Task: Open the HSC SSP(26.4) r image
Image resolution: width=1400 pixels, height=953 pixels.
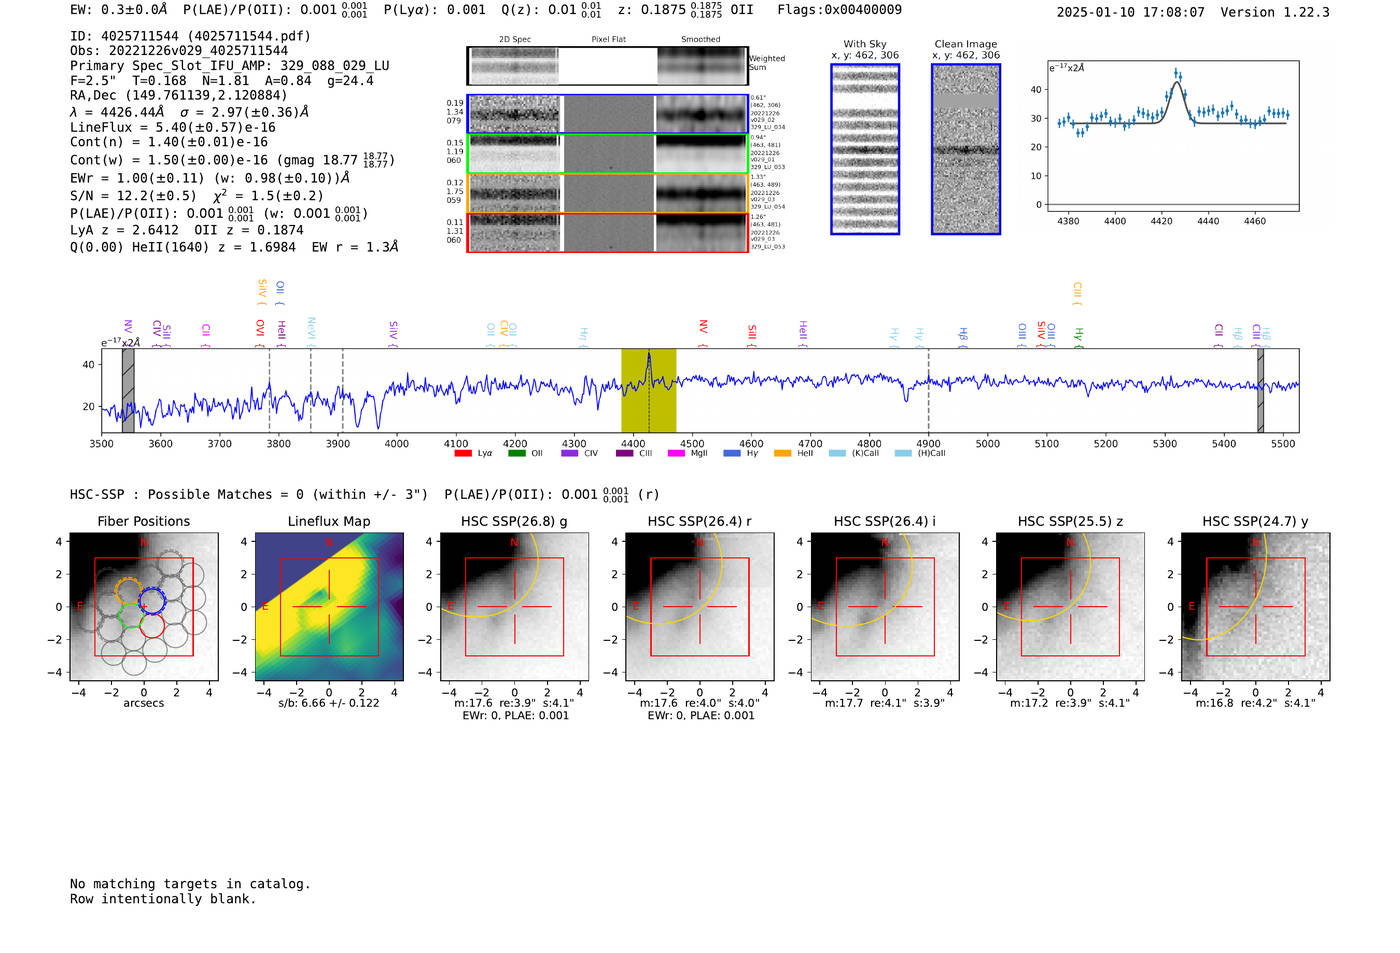Action: pyautogui.click(x=700, y=607)
